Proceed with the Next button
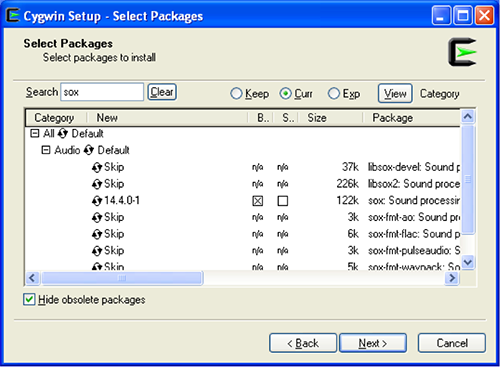The image size is (500, 367). (373, 343)
